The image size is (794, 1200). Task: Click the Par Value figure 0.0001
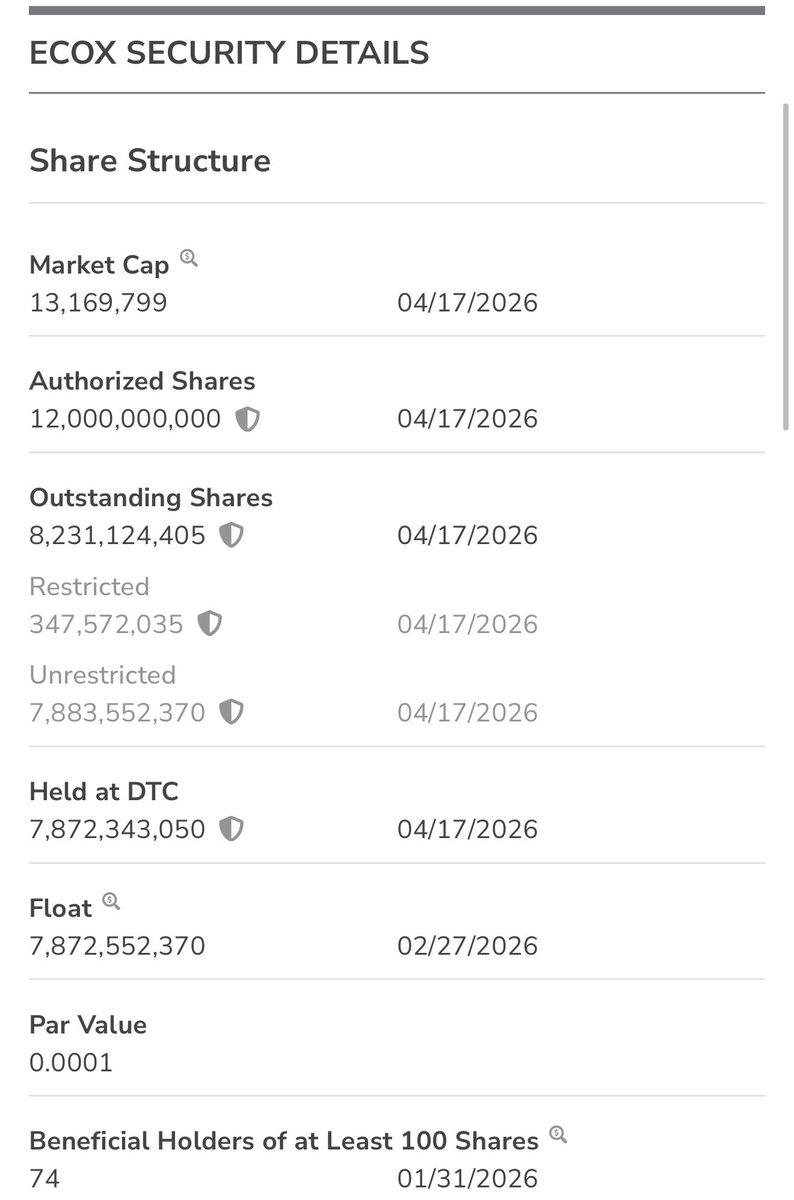point(71,1062)
